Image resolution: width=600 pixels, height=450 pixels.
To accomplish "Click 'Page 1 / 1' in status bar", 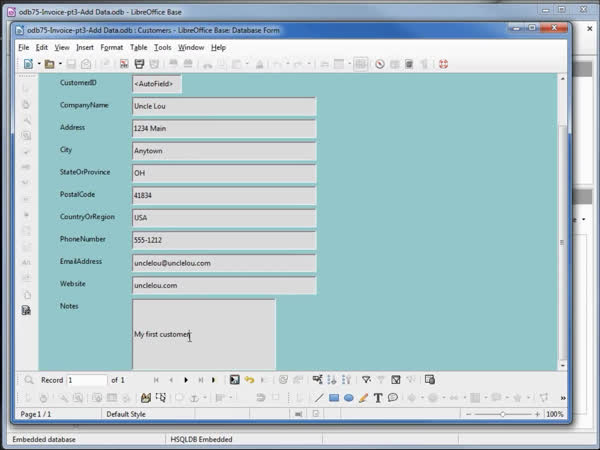I will (x=36, y=414).
